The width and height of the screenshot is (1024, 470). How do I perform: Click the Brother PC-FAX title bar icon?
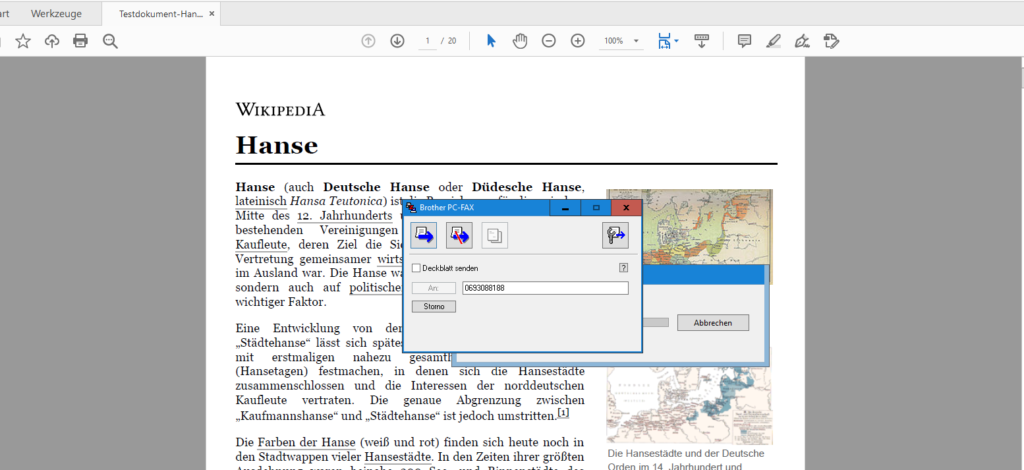411,208
